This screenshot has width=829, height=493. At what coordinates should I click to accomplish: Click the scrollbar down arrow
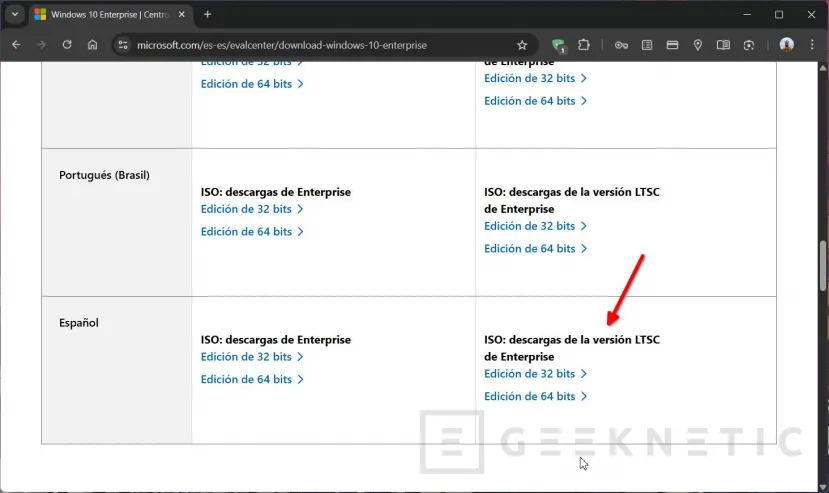pyautogui.click(x=823, y=487)
